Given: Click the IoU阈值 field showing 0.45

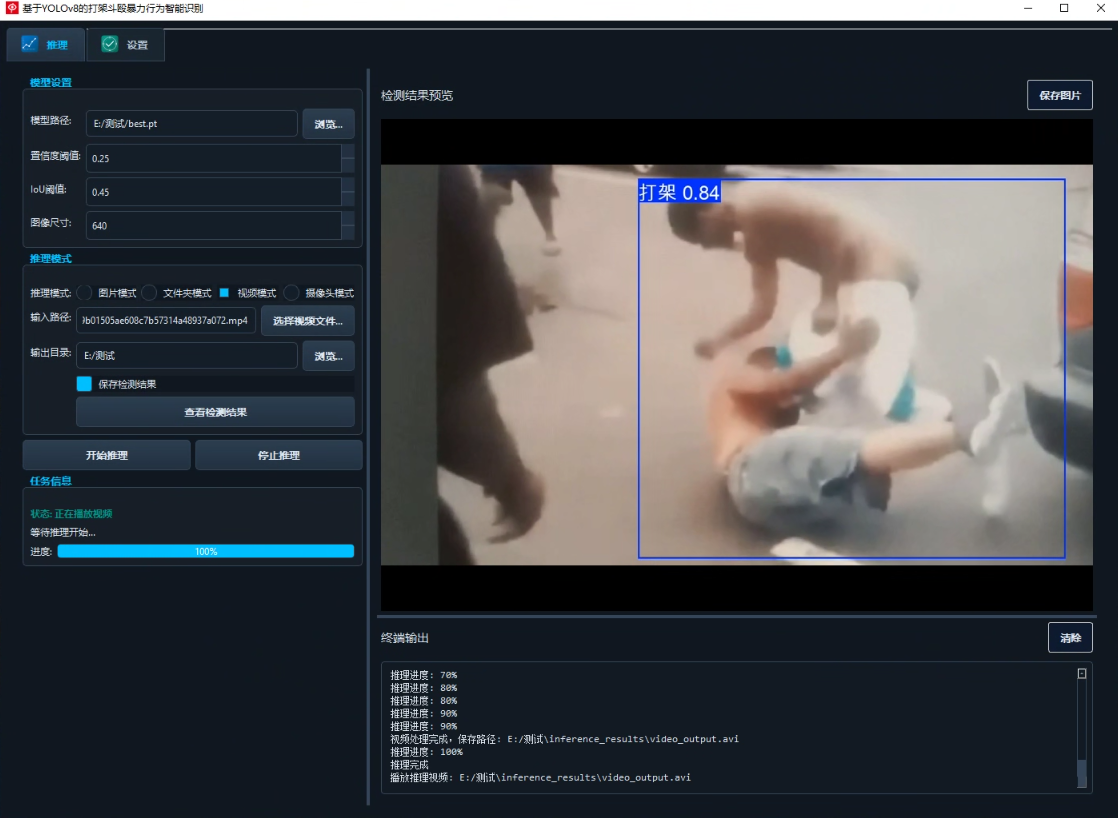Looking at the screenshot, I should 214,192.
